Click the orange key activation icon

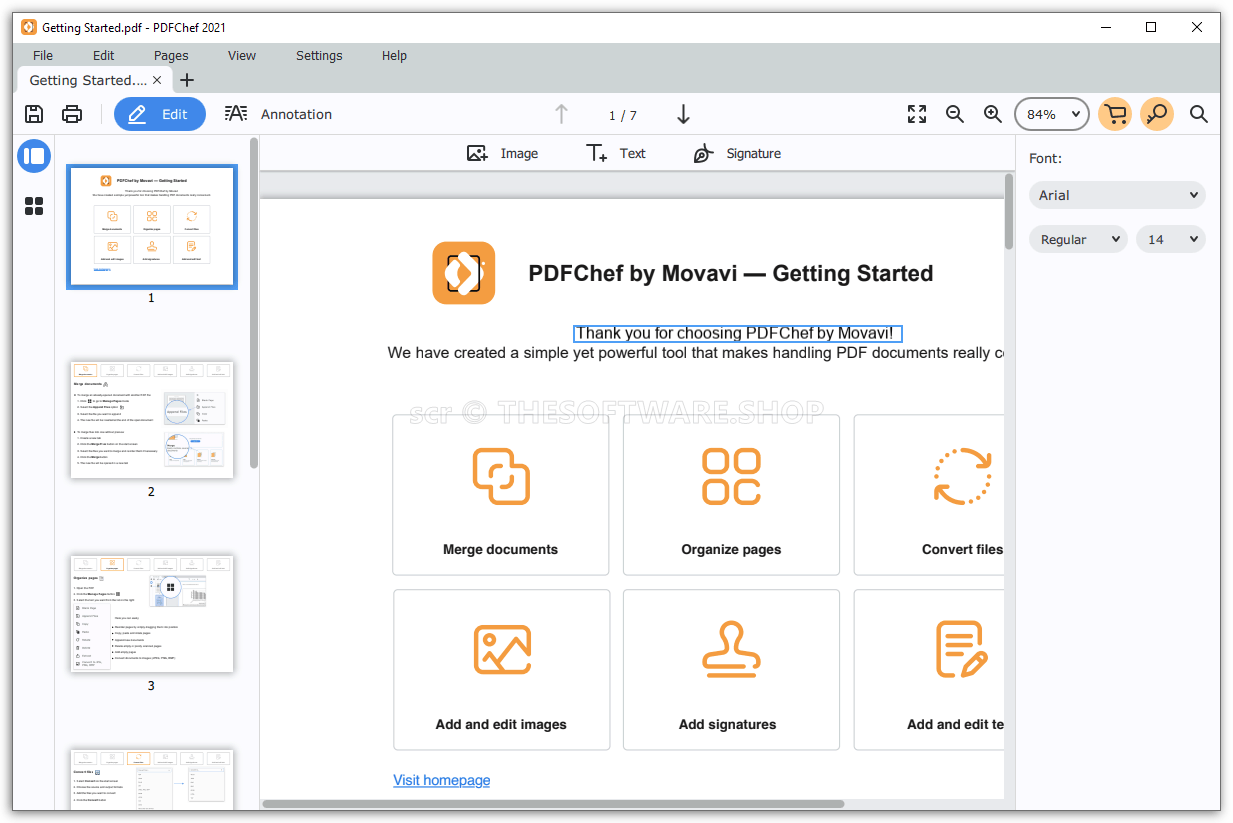[1157, 114]
